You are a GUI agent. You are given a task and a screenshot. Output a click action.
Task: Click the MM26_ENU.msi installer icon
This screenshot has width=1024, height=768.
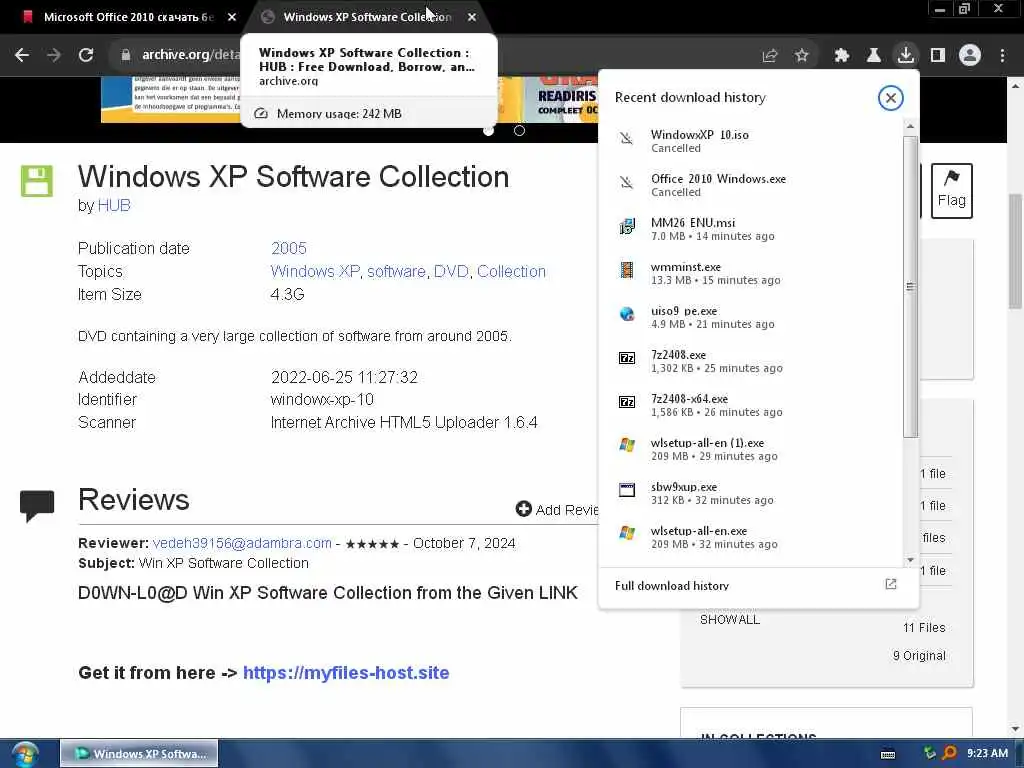[x=626, y=227]
